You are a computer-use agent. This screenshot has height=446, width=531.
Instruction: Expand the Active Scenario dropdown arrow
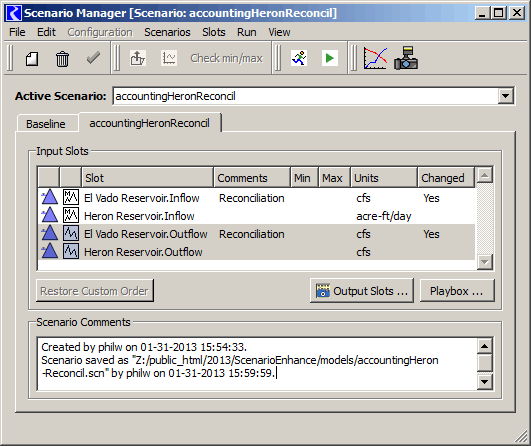tap(505, 96)
